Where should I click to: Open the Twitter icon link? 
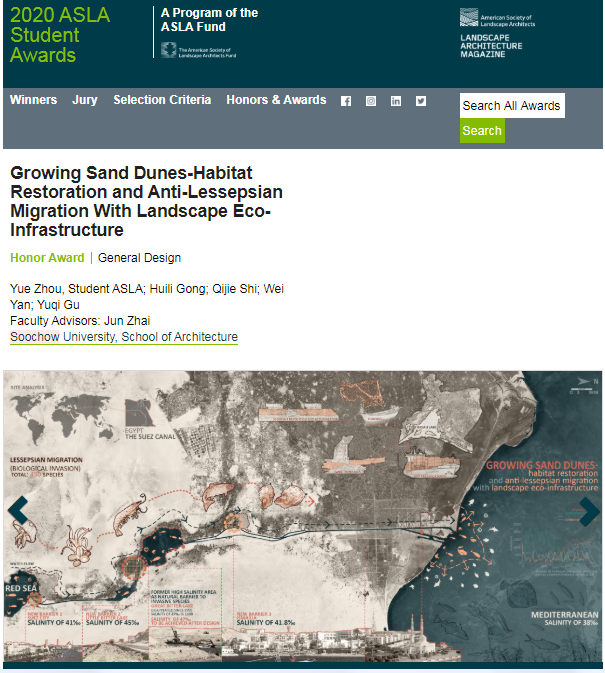click(421, 101)
